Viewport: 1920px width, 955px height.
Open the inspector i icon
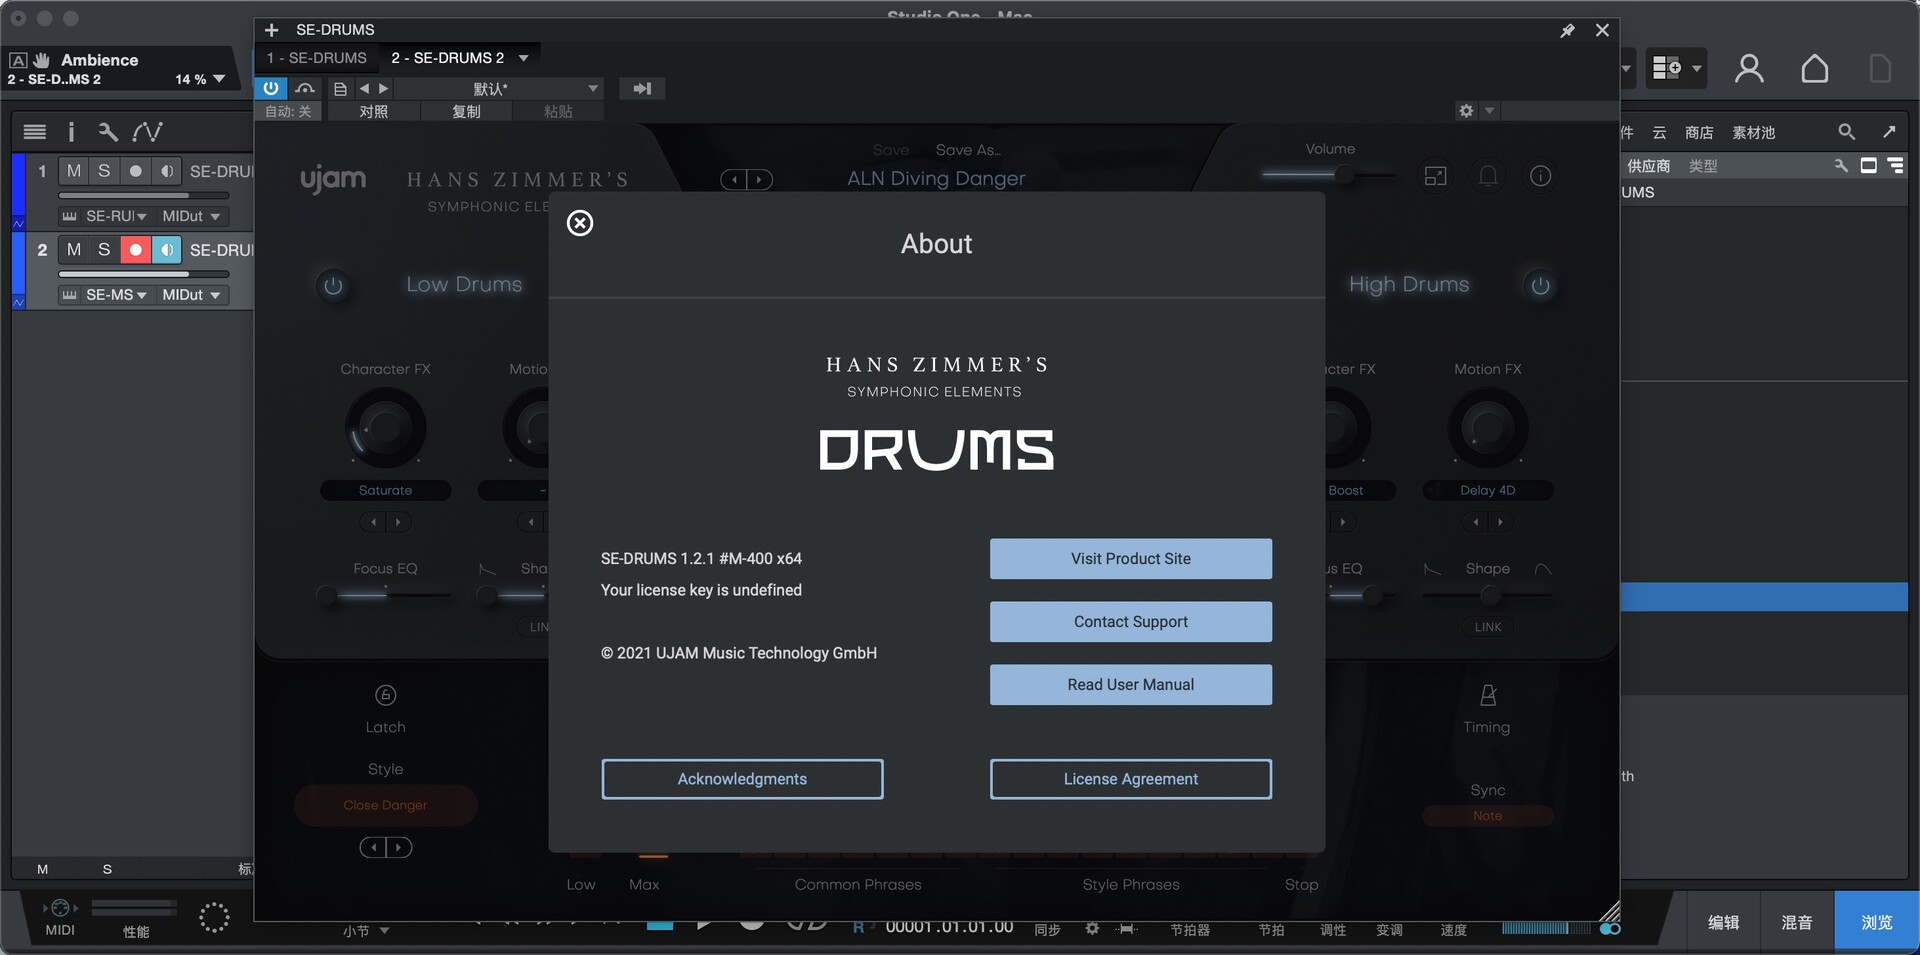[x=71, y=131]
